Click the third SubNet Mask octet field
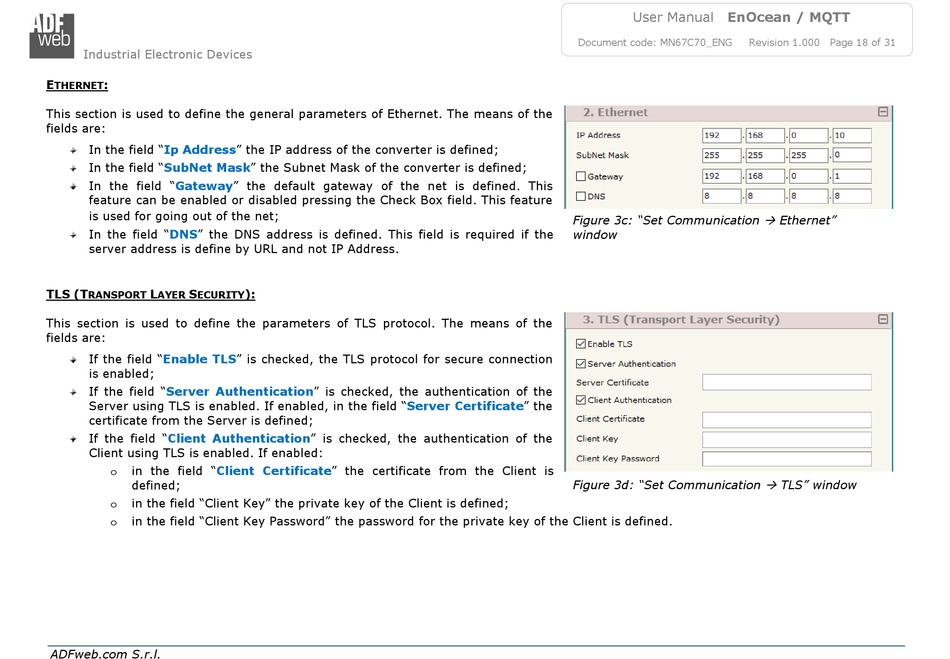950x659 pixels. [808, 155]
